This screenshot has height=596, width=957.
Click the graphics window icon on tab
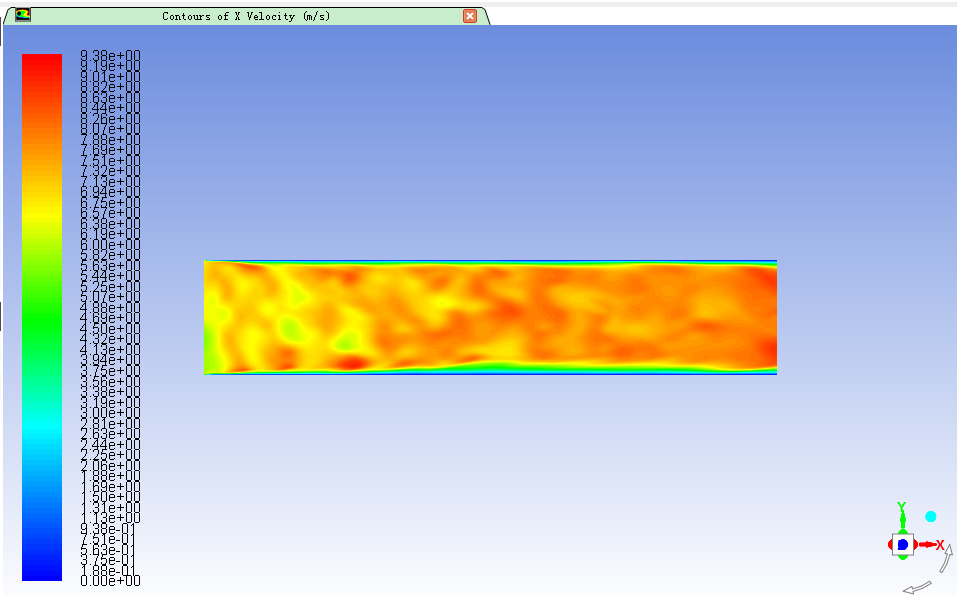tap(23, 15)
